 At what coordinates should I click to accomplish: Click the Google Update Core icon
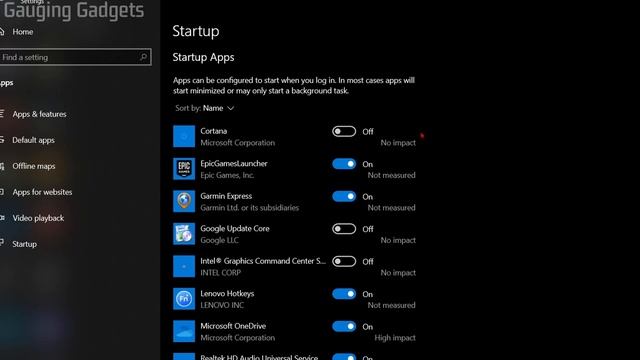pyautogui.click(x=184, y=234)
